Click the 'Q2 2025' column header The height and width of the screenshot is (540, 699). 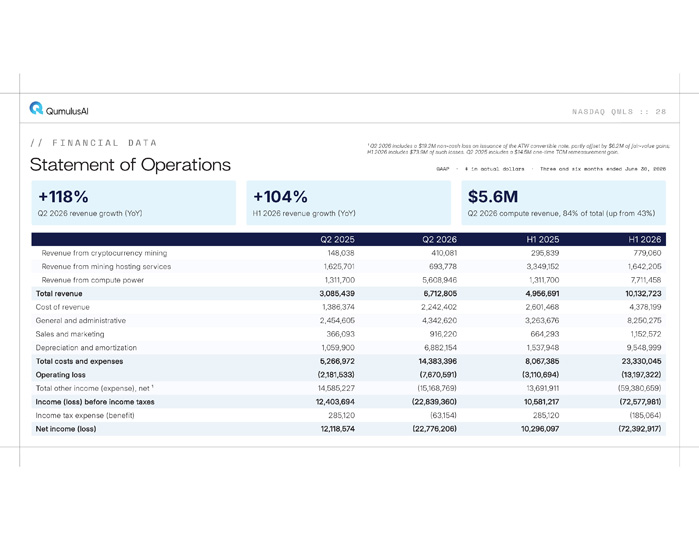pyautogui.click(x=337, y=239)
